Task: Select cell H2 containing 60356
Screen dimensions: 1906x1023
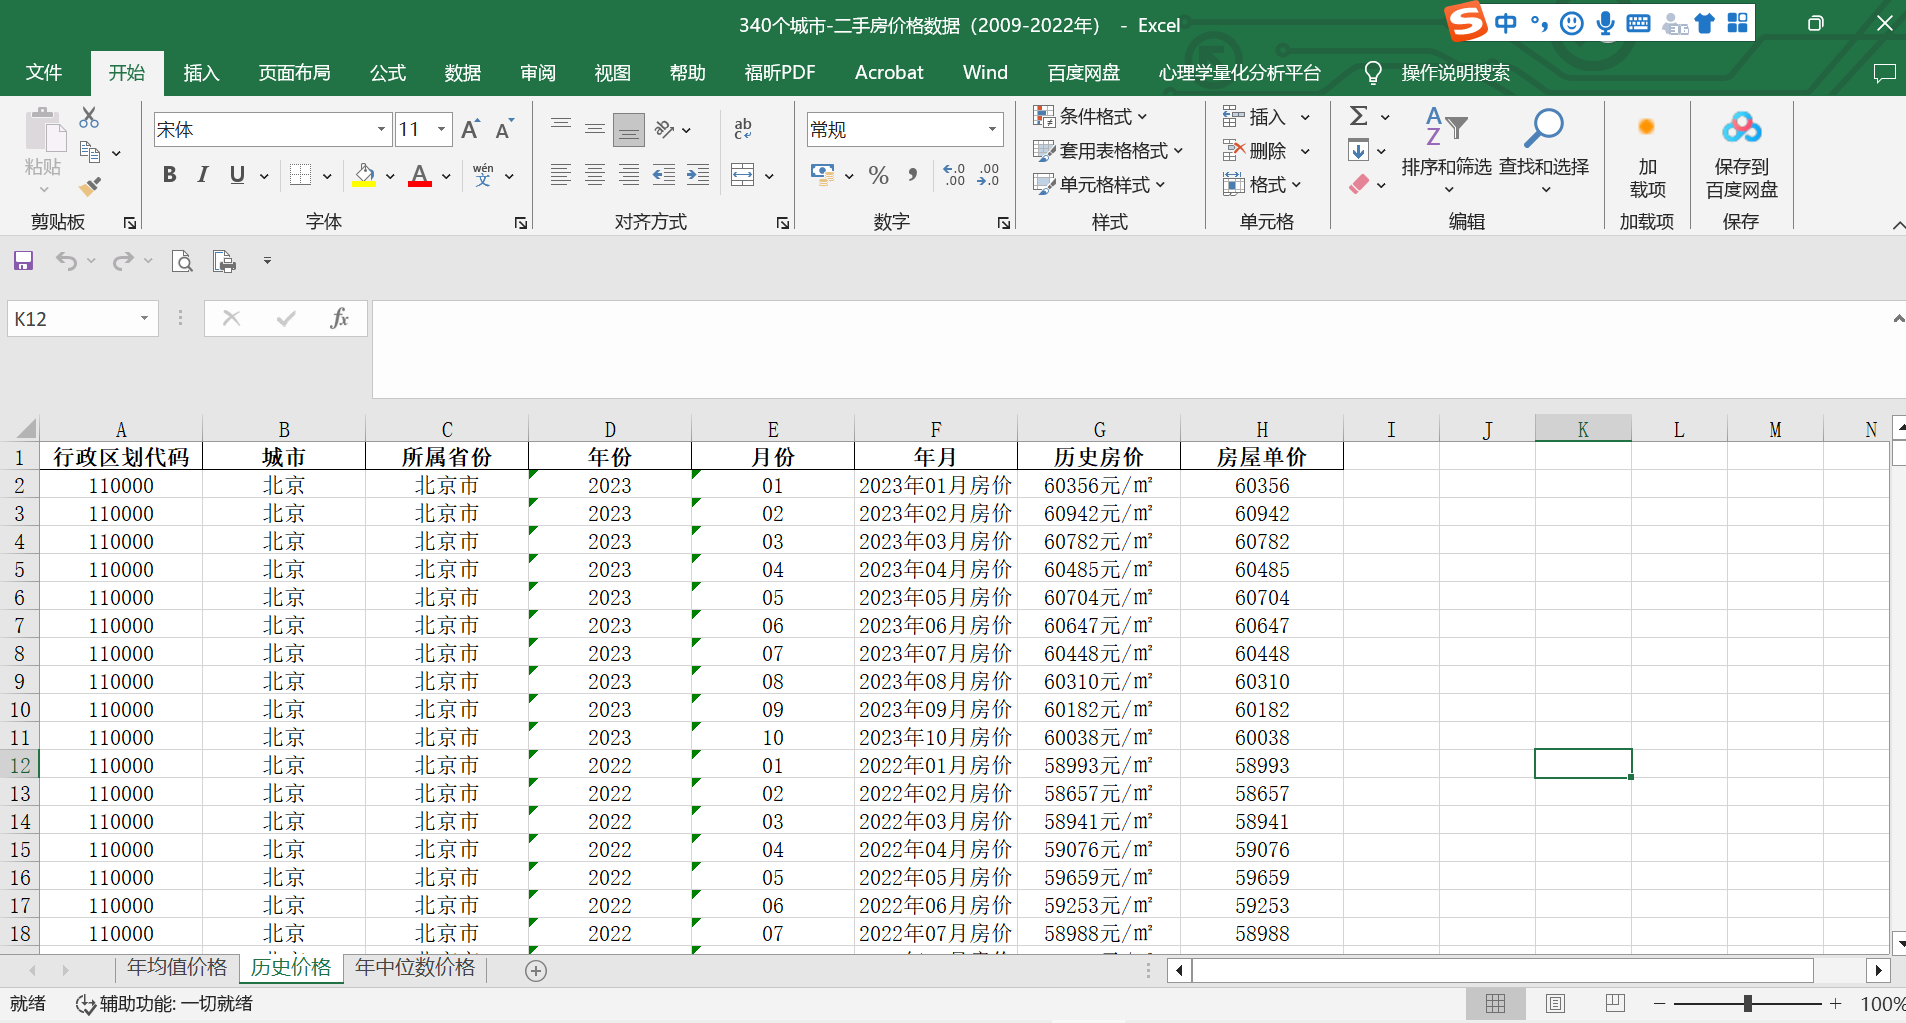Action: 1261,485
